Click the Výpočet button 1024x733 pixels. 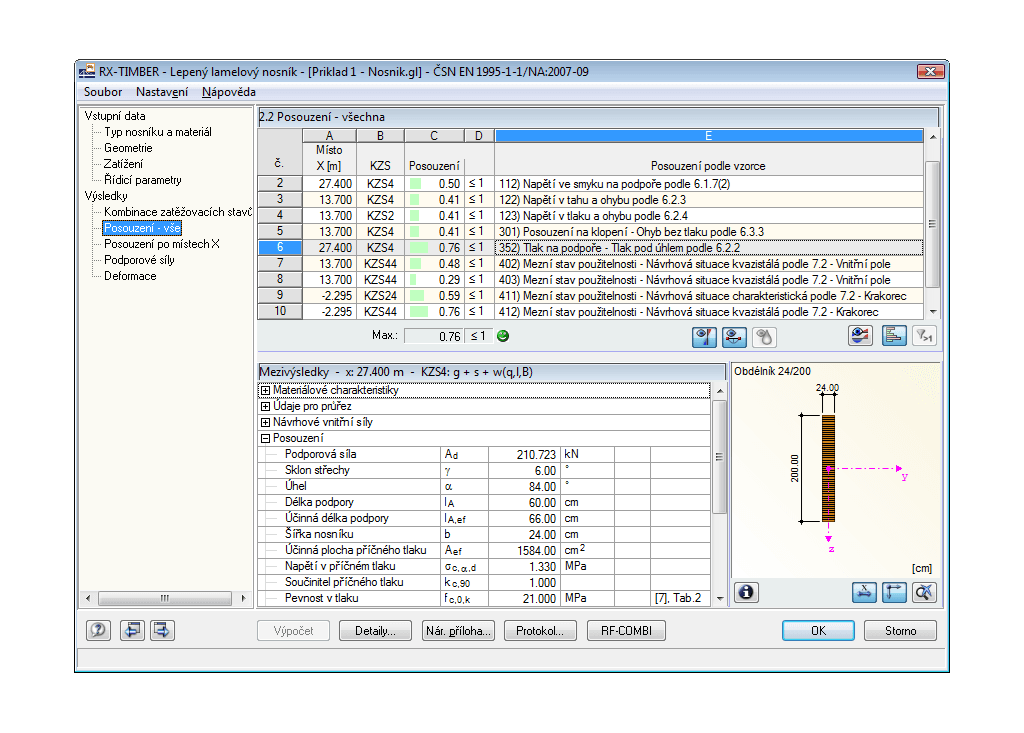[293, 630]
